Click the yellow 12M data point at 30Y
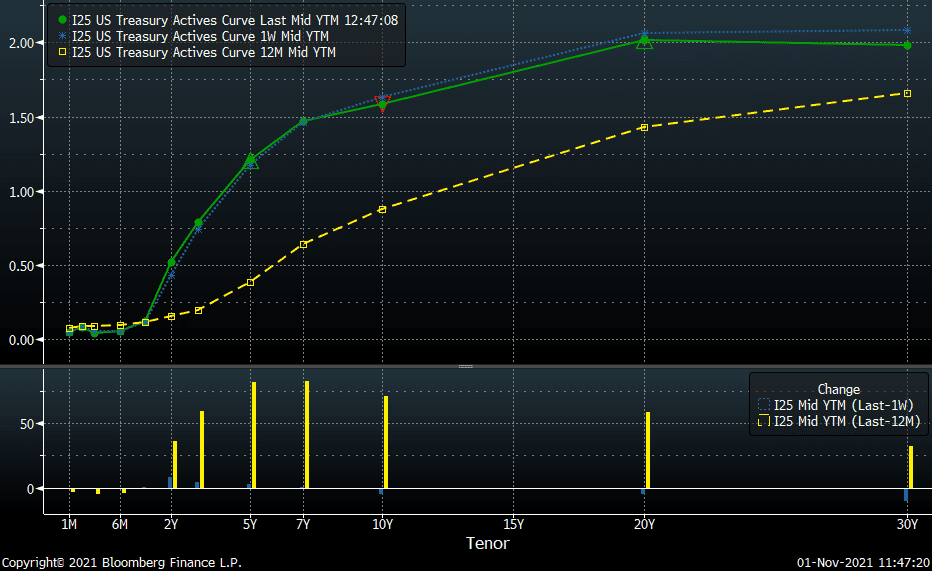The width and height of the screenshot is (932, 571). click(x=907, y=94)
